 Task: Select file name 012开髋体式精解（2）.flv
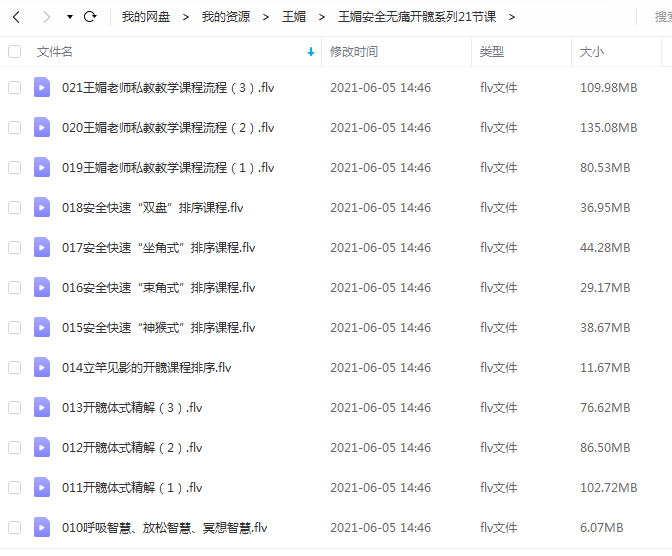pos(132,448)
